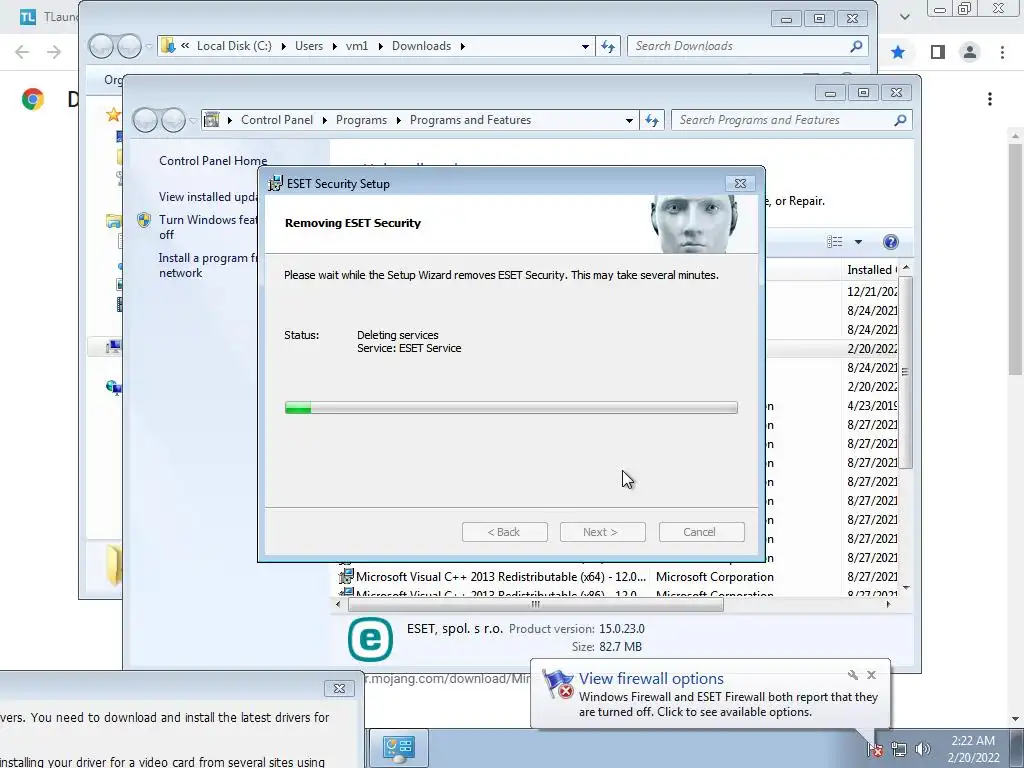This screenshot has width=1024, height=768.
Task: Click the network tray icon
Action: coord(899,750)
